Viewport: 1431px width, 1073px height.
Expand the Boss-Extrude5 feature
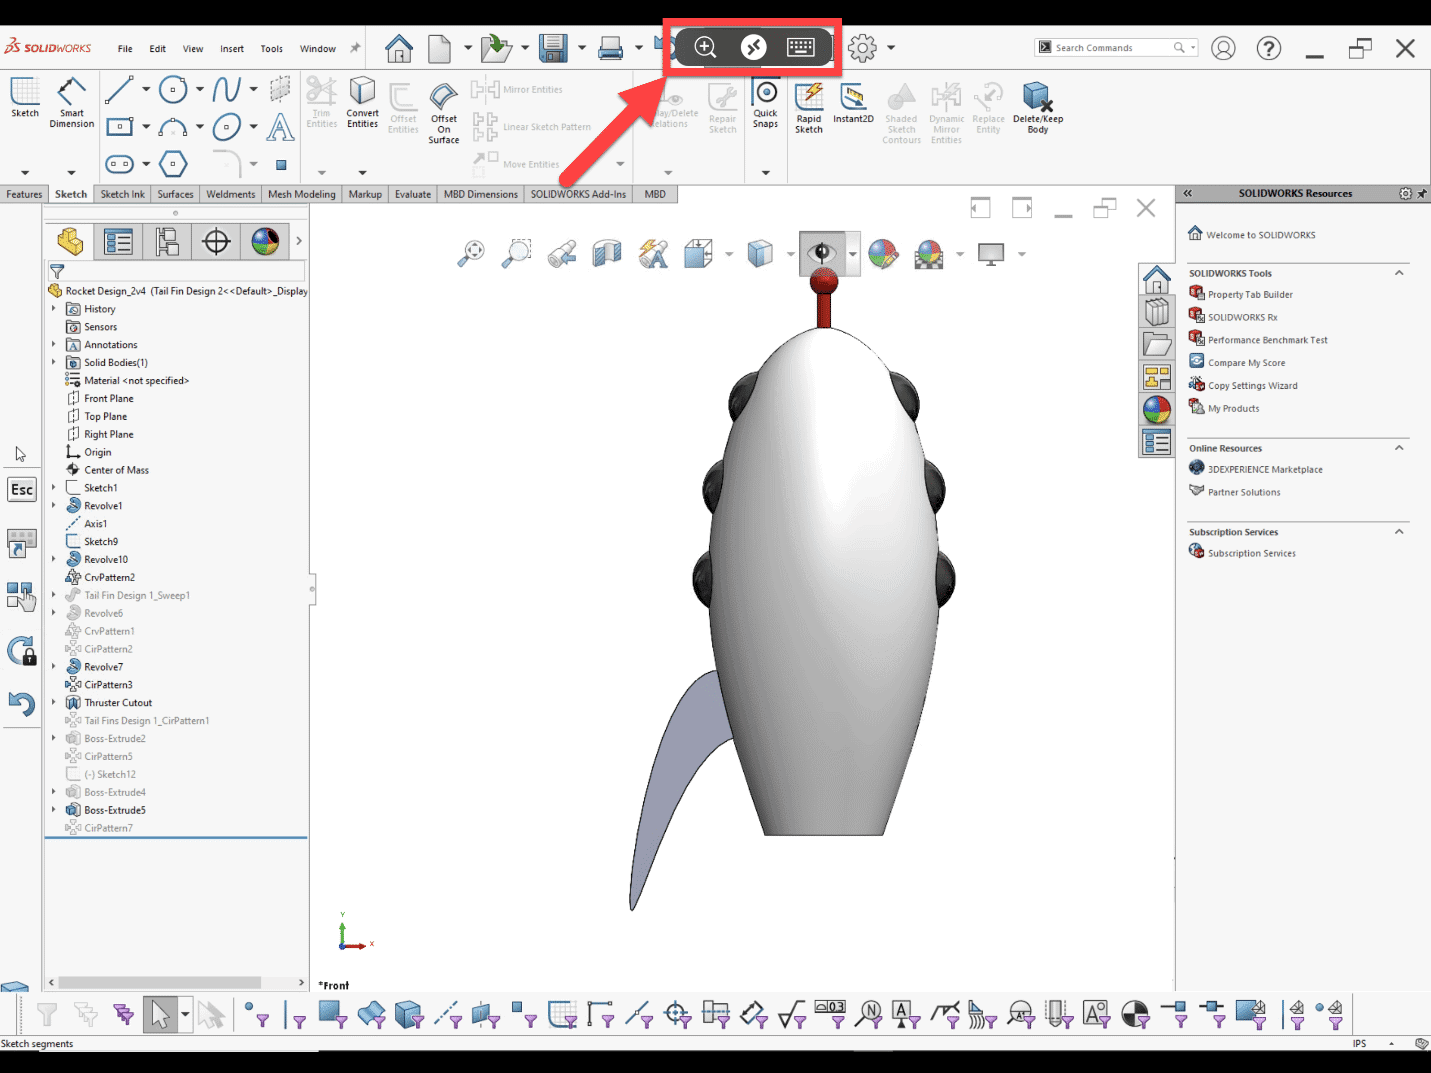pos(53,810)
